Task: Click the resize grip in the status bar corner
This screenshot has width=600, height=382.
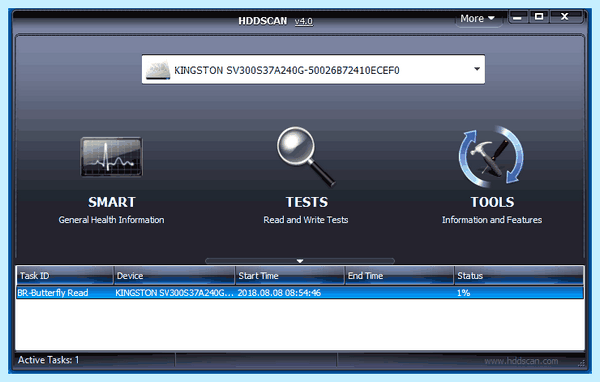Action: 581,363
